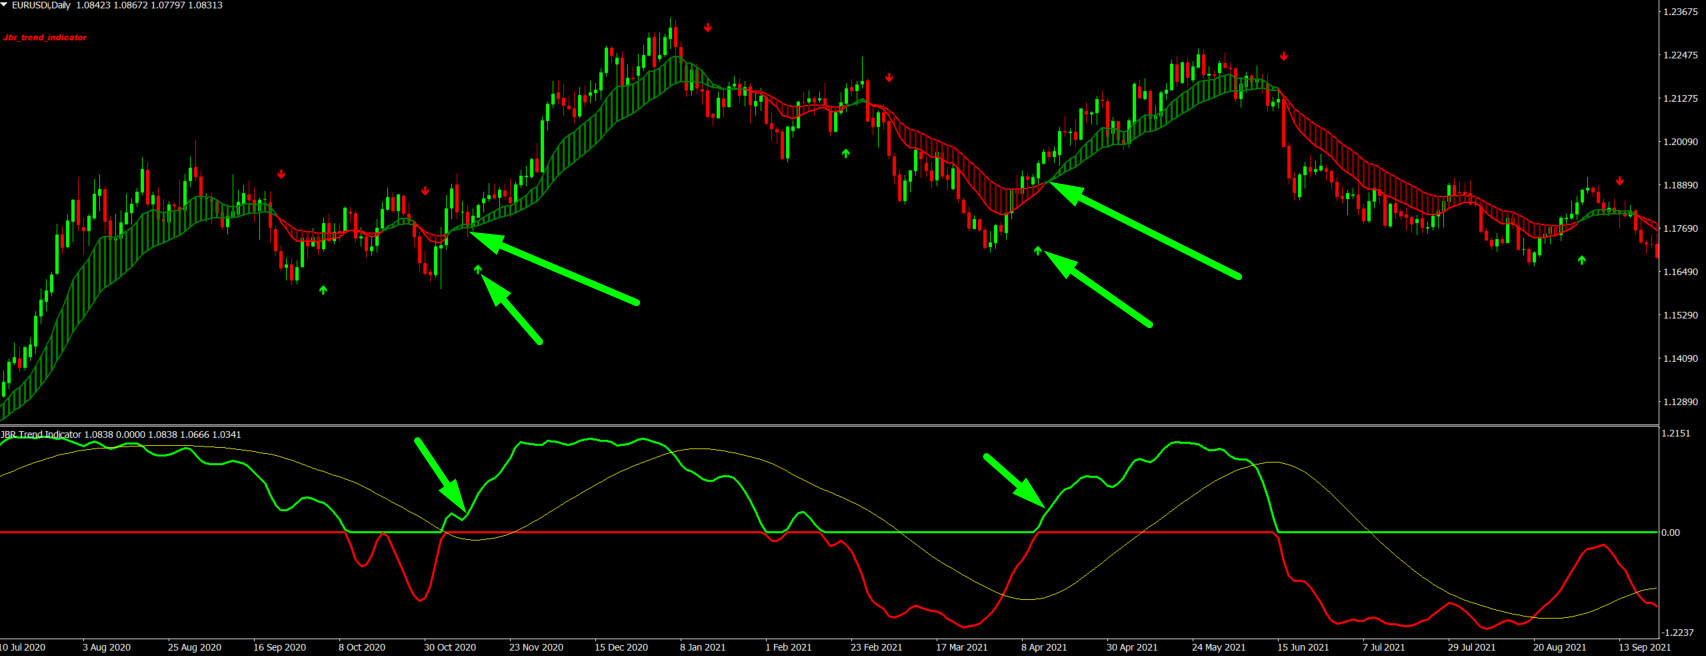Click the 8 Jan 2021 date label
1706x656 pixels.
tap(703, 648)
